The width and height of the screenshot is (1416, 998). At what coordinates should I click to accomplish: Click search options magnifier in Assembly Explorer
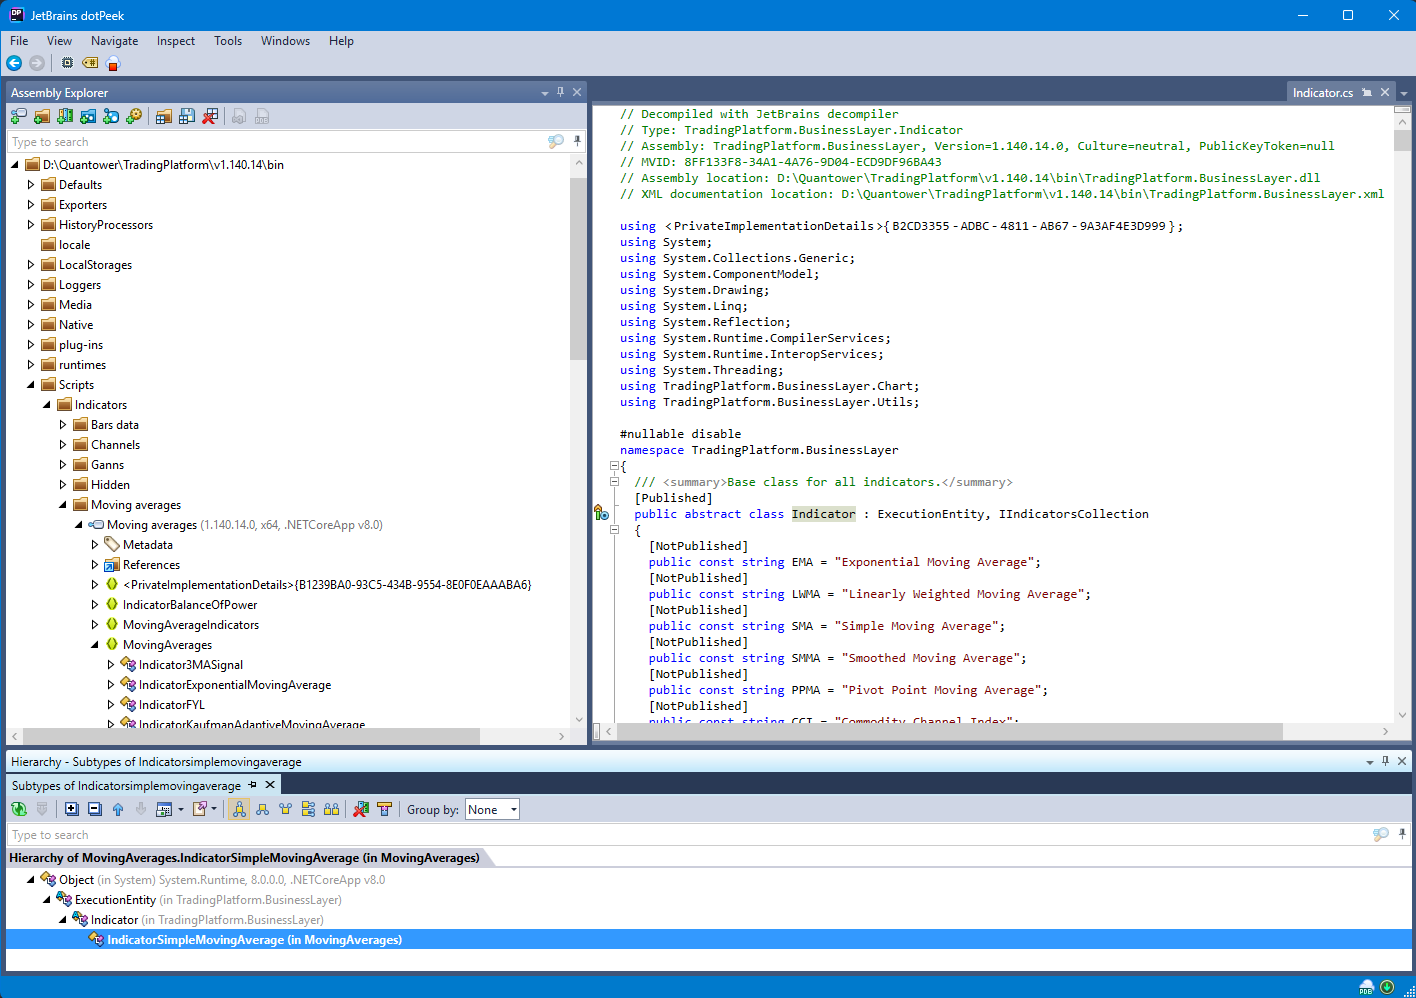tap(556, 142)
